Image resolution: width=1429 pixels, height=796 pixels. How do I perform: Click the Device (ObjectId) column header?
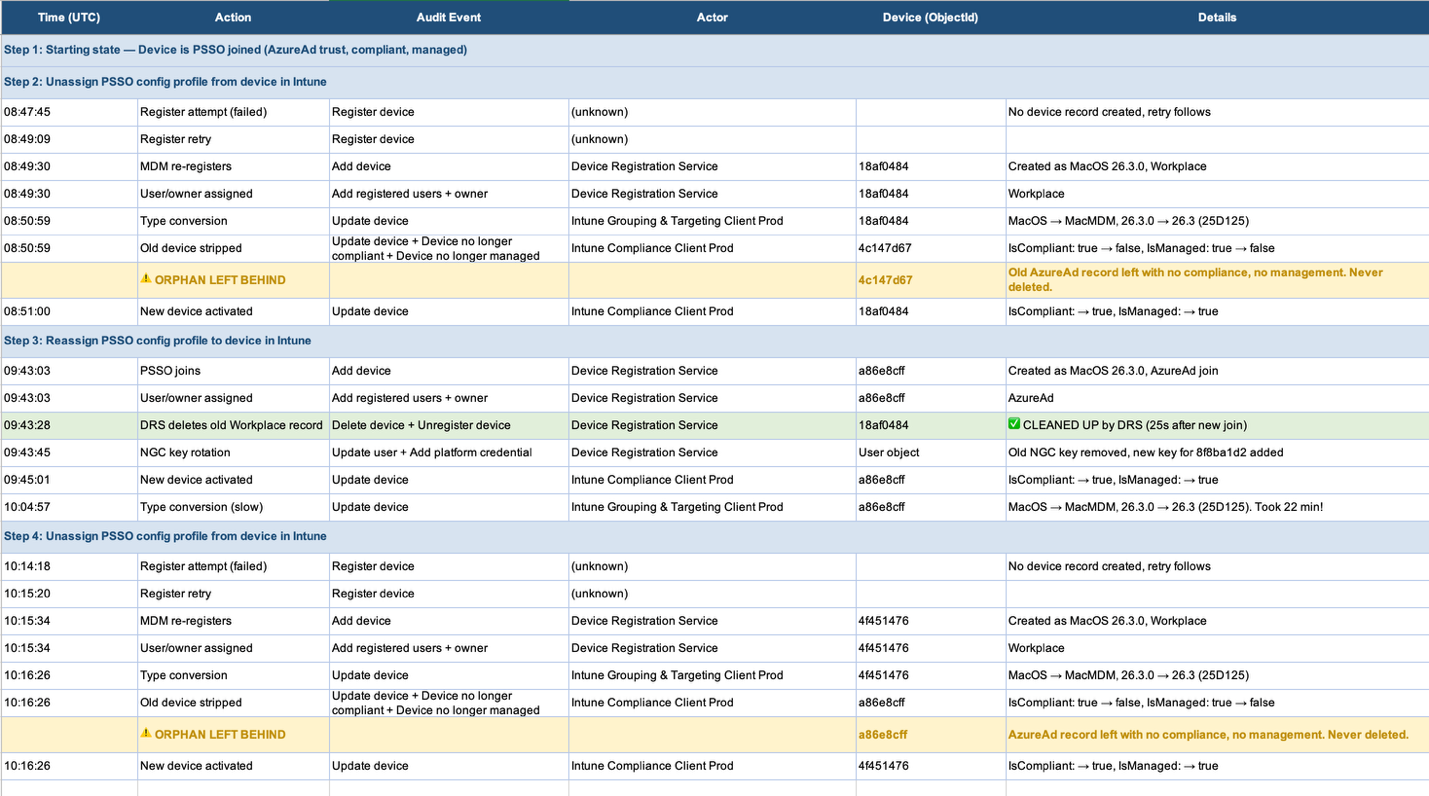pos(930,17)
